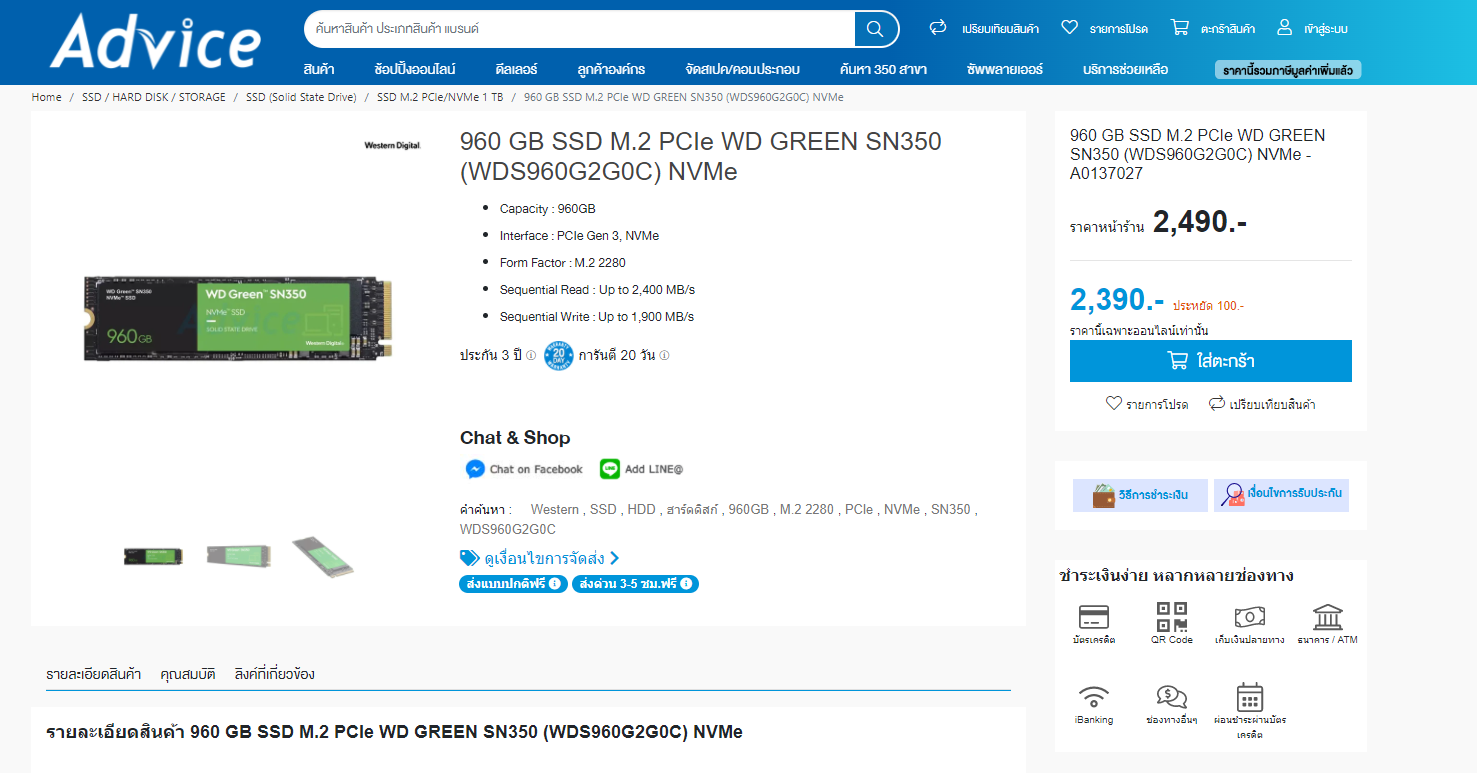This screenshot has height=773, width=1477.
Task: Click the Sequential Read : Up to 2,400 MB/s text
Action: pyautogui.click(x=597, y=289)
